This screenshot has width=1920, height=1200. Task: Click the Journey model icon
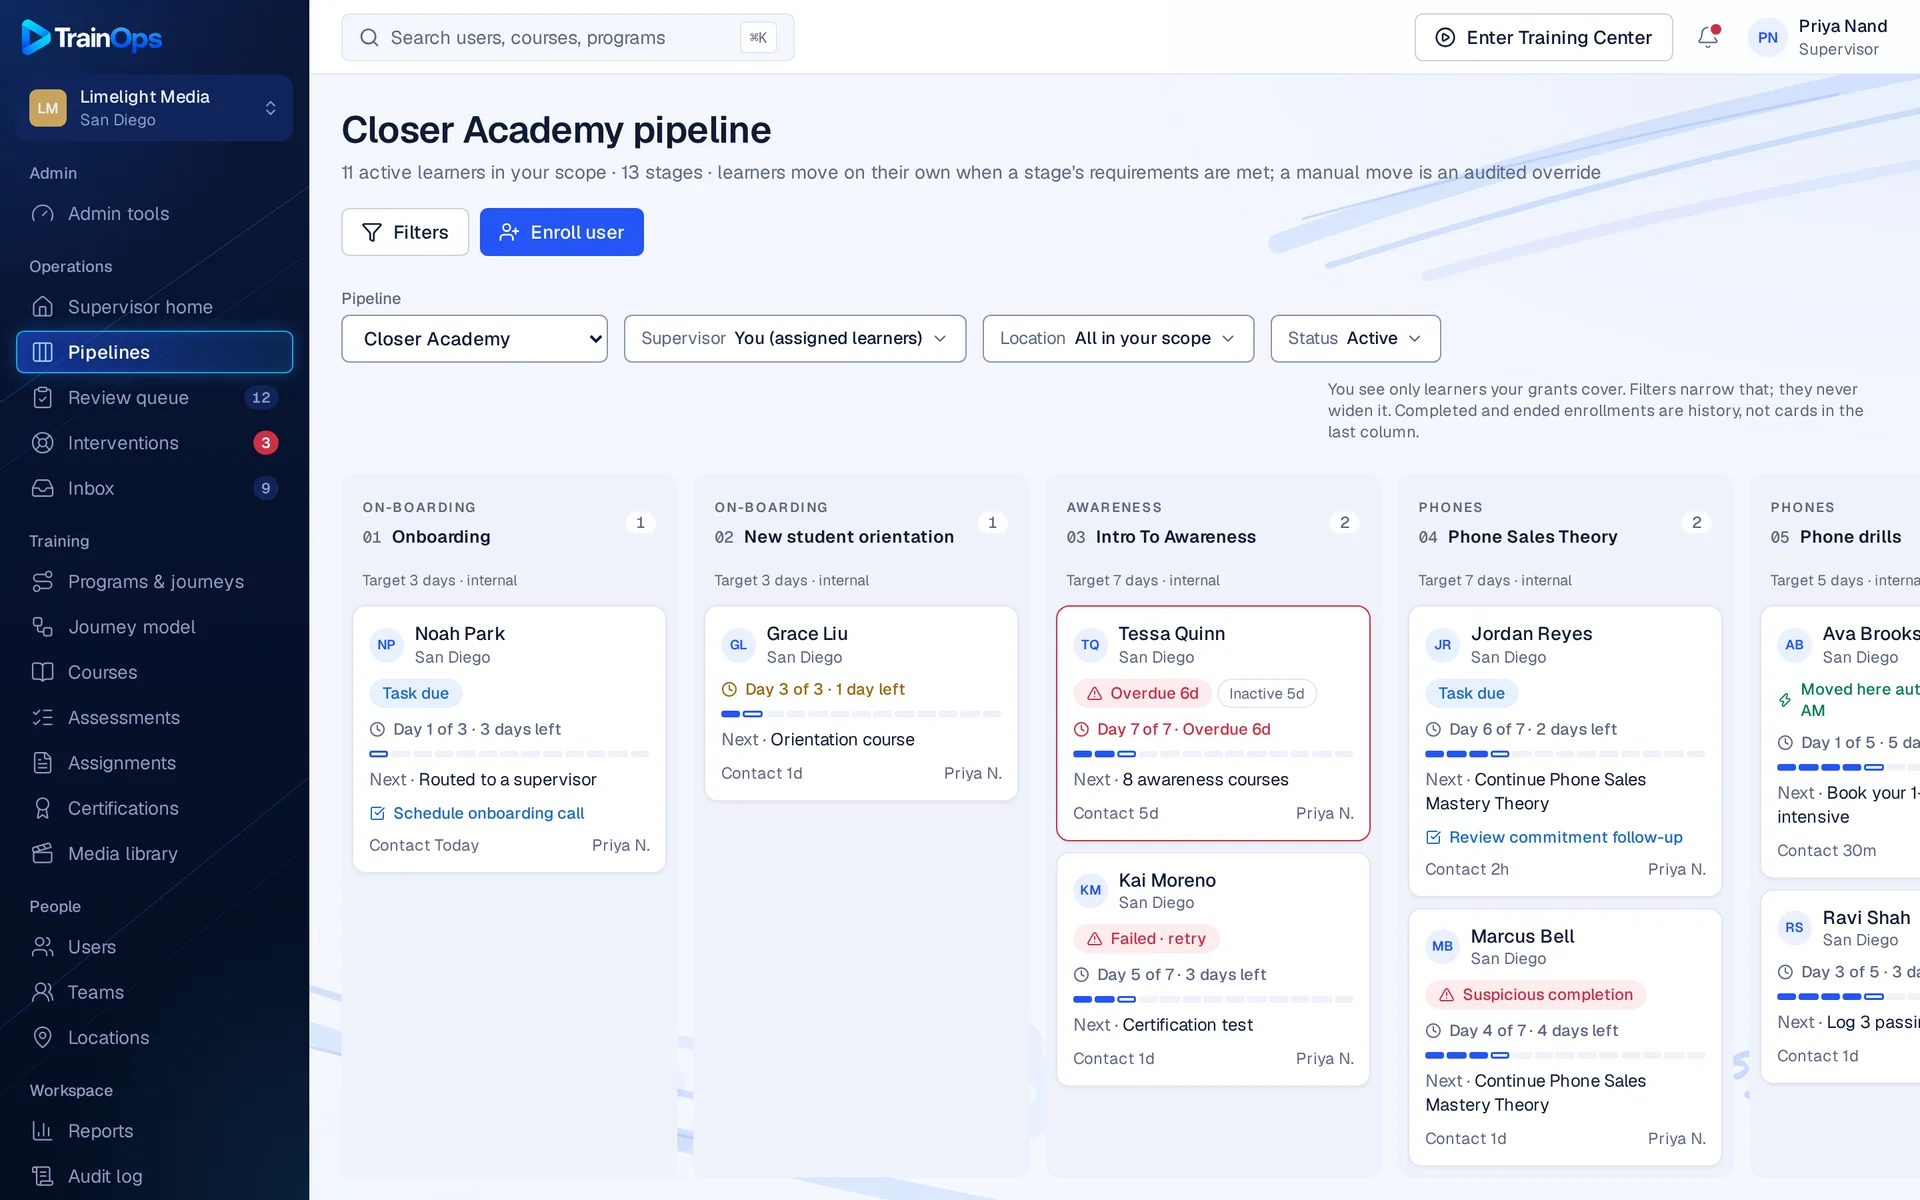coord(42,627)
